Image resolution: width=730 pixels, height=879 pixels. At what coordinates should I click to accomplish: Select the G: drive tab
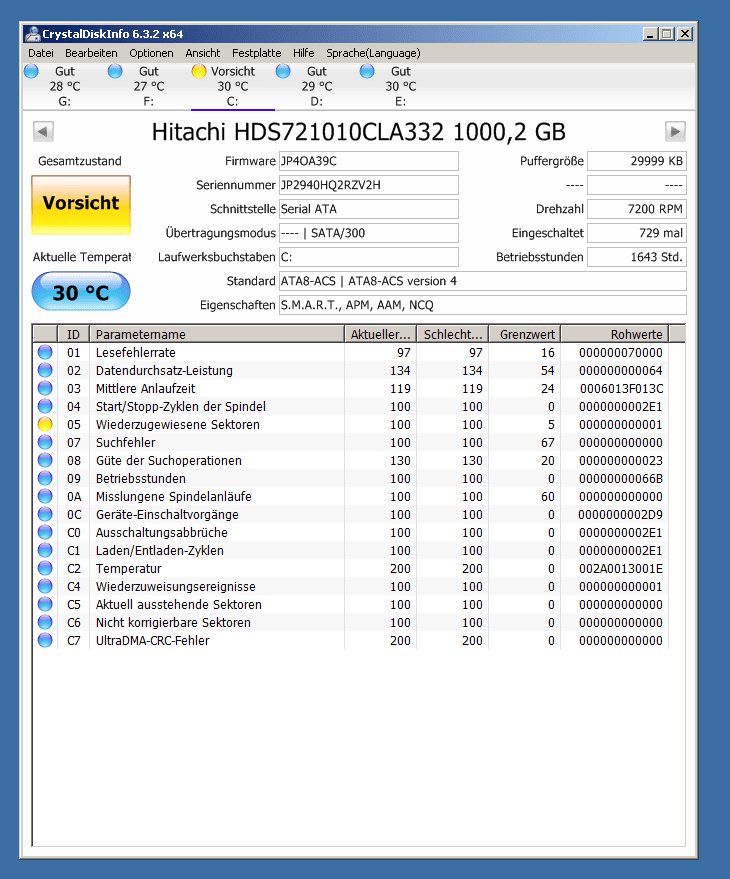[64, 86]
